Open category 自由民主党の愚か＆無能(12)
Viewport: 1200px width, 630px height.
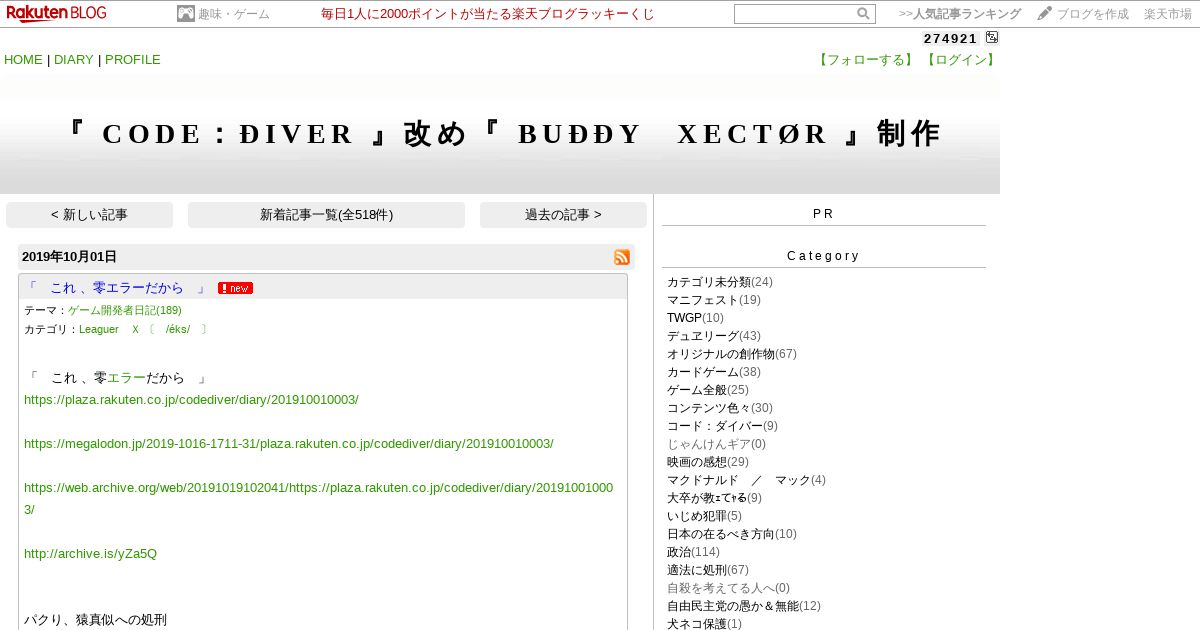[x=744, y=606]
